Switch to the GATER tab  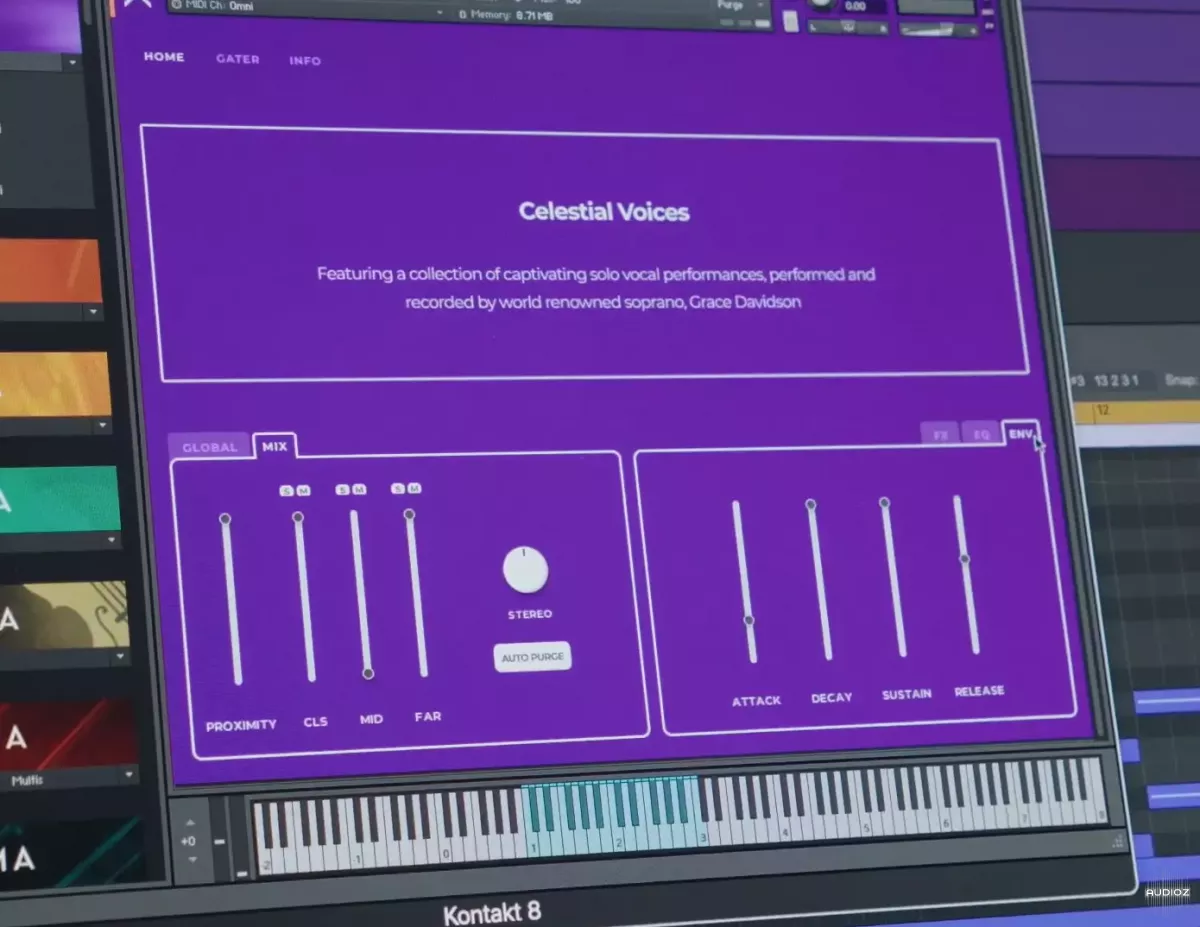coord(238,59)
